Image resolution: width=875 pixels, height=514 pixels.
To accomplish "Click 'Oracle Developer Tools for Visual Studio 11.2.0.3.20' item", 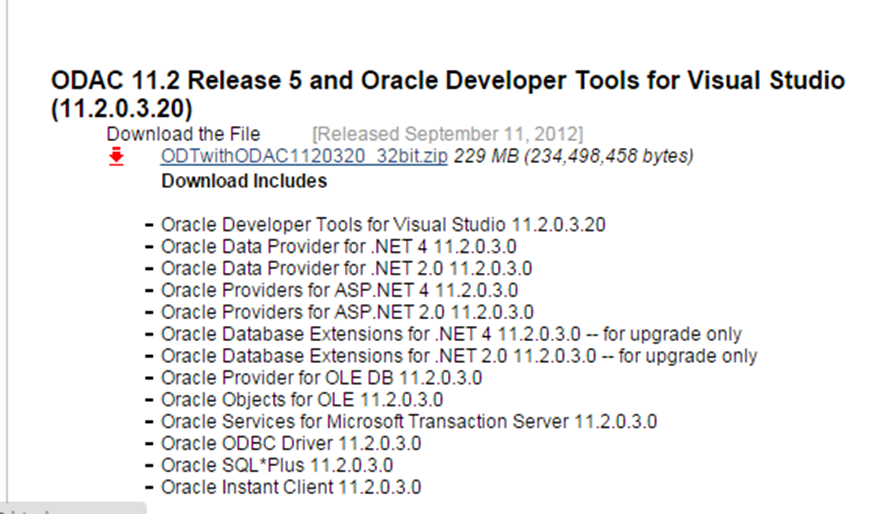I will tap(383, 224).
